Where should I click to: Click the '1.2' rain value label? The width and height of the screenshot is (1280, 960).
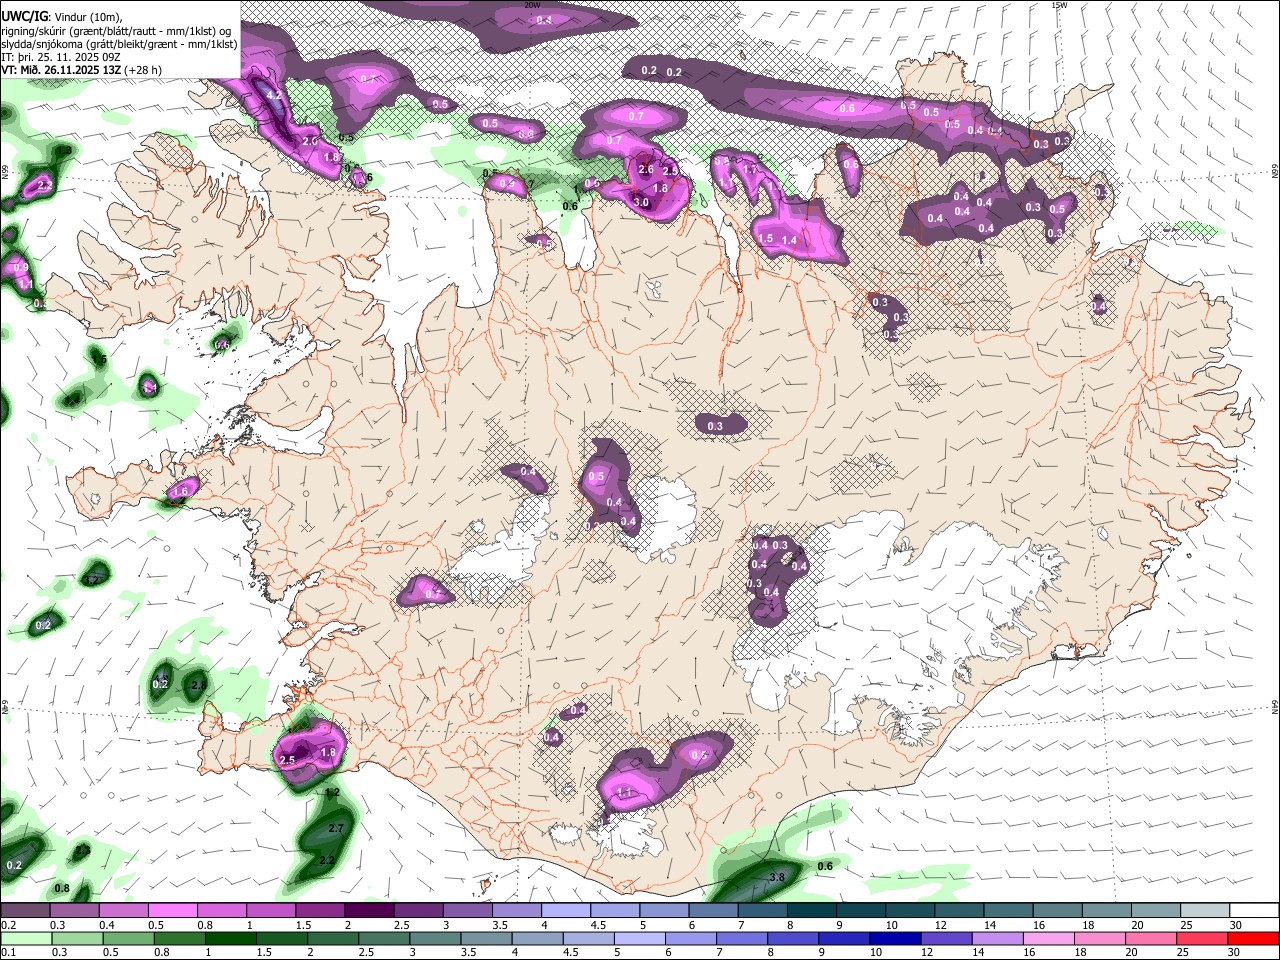[x=333, y=792]
